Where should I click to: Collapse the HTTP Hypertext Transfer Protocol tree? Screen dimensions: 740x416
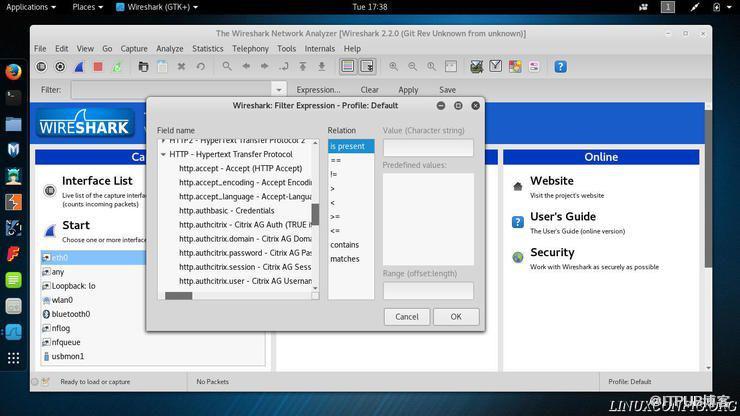coord(163,154)
